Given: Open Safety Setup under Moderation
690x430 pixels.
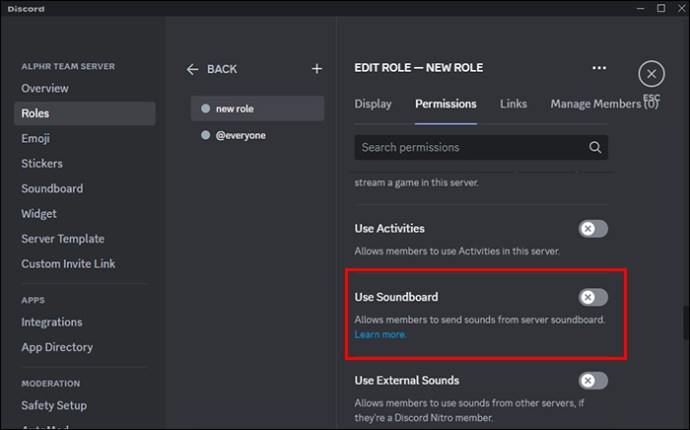Looking at the screenshot, I should [54, 405].
